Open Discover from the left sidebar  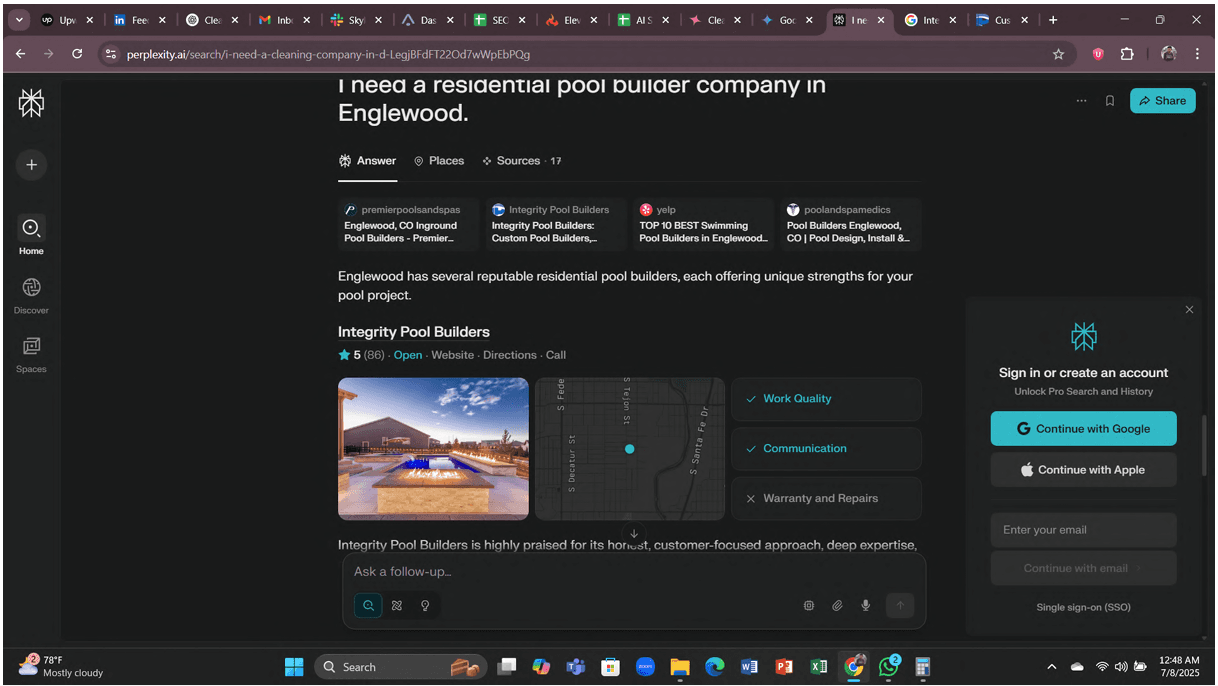(31, 294)
